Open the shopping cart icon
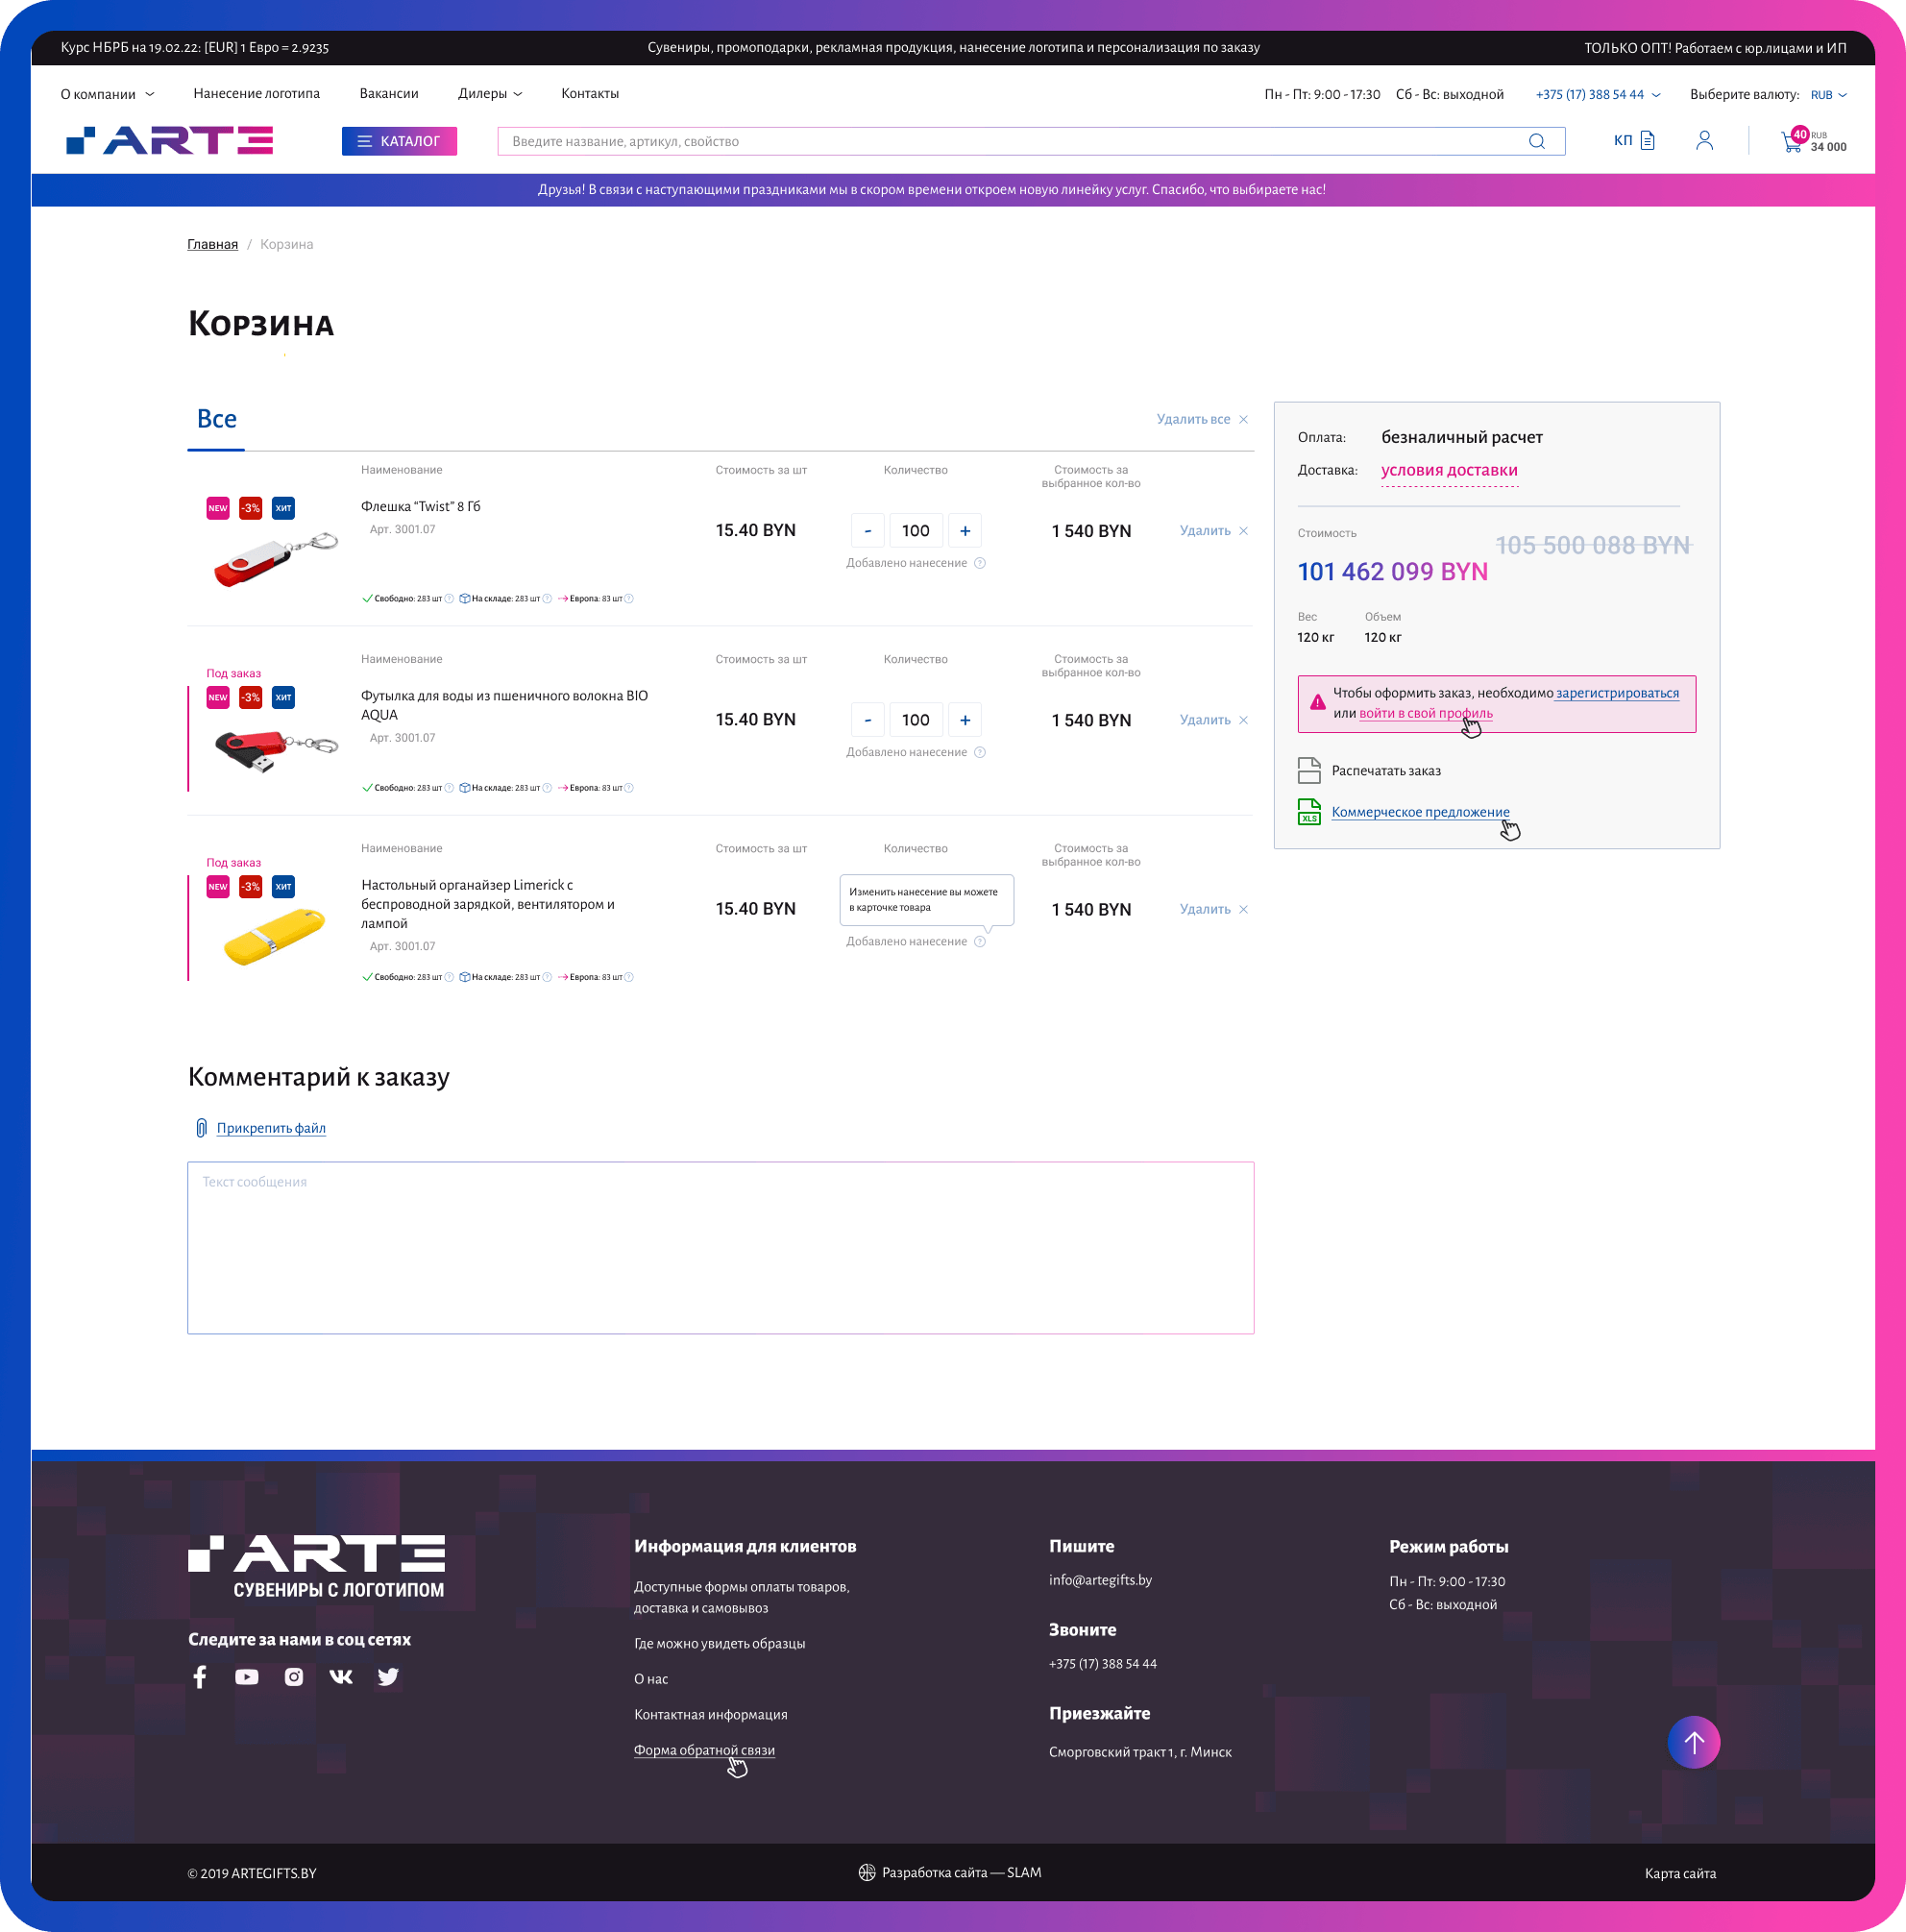Viewport: 1906px width, 1932px height. (1791, 142)
